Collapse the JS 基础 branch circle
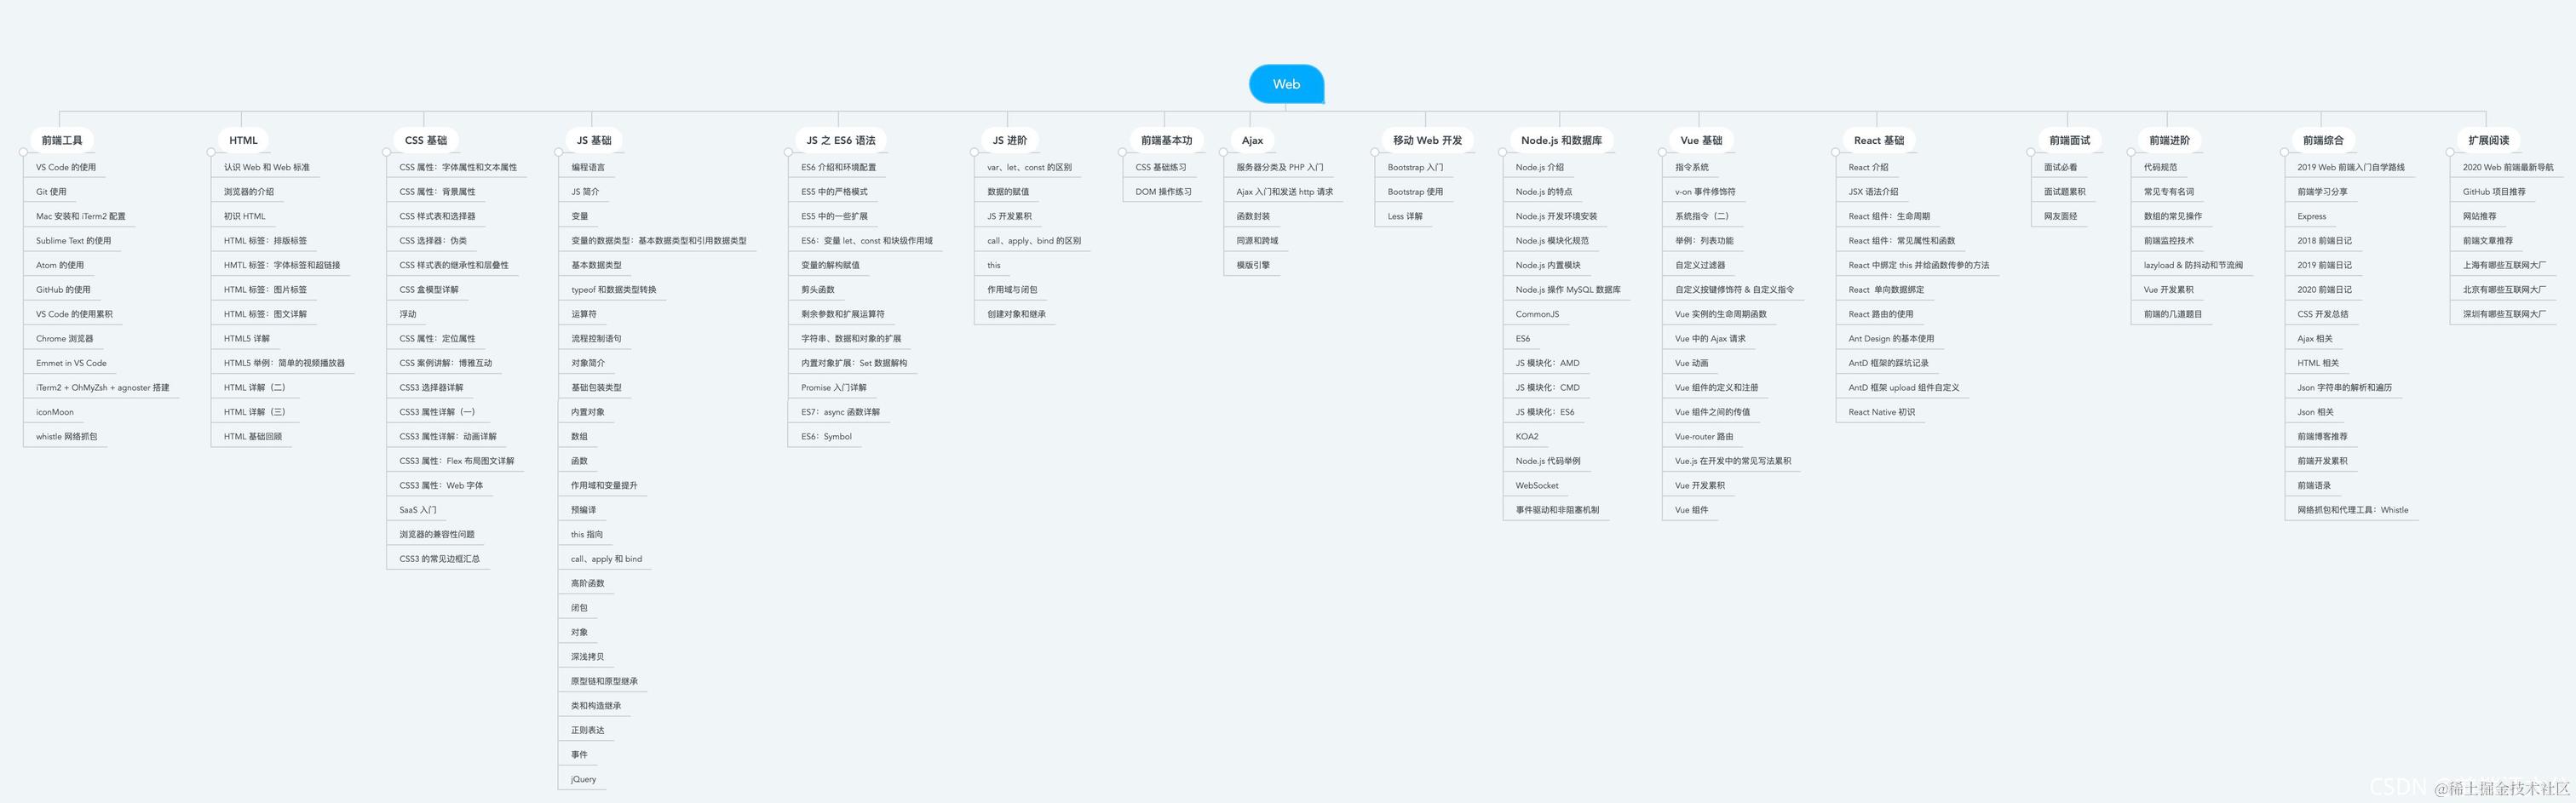This screenshot has width=2576, height=803. [x=558, y=152]
